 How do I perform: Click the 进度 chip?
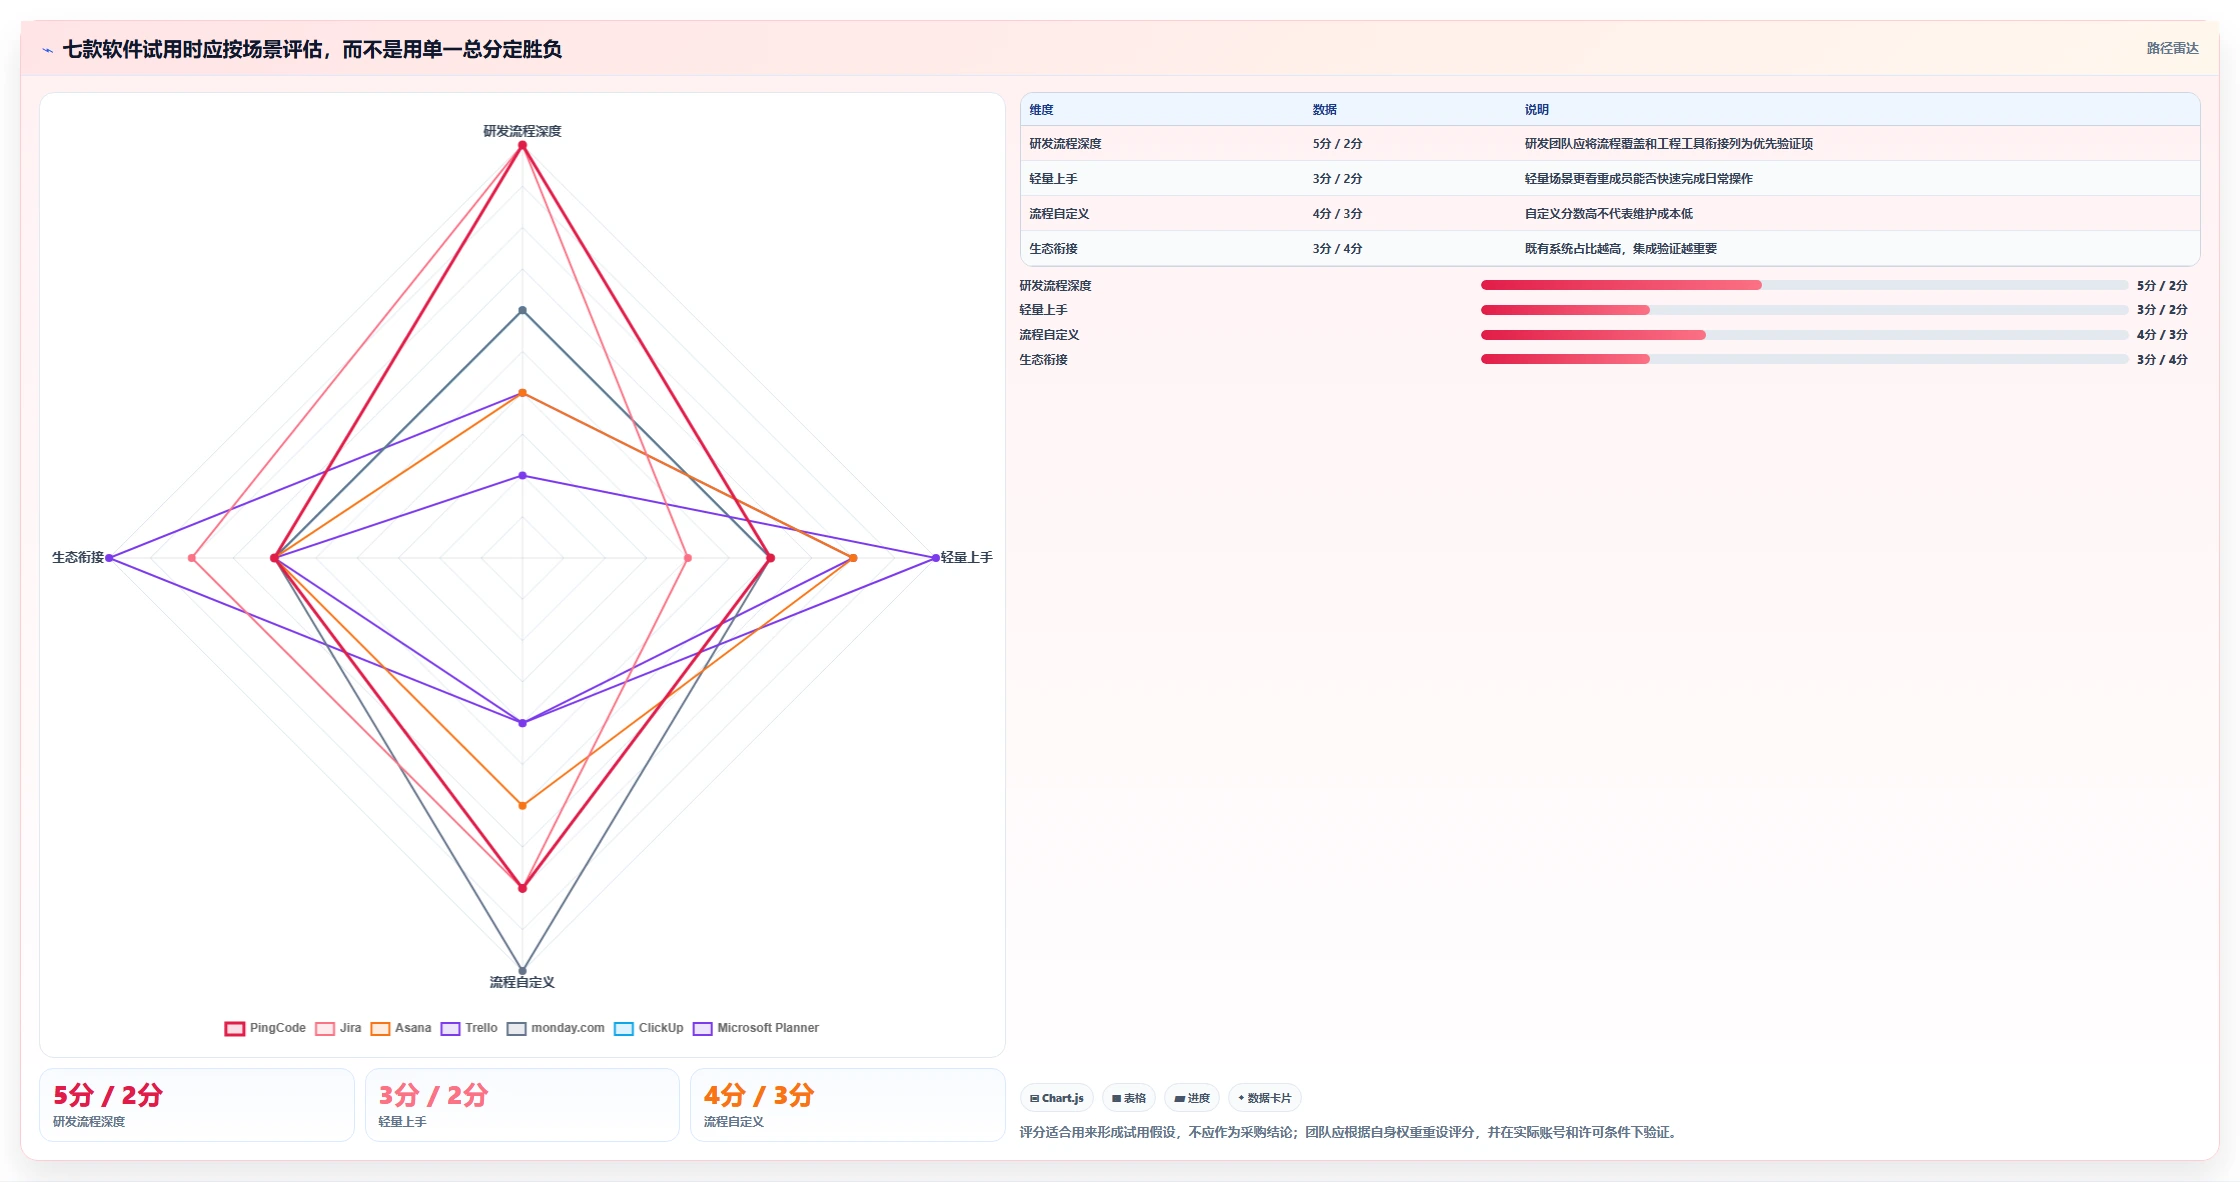click(x=1192, y=1098)
